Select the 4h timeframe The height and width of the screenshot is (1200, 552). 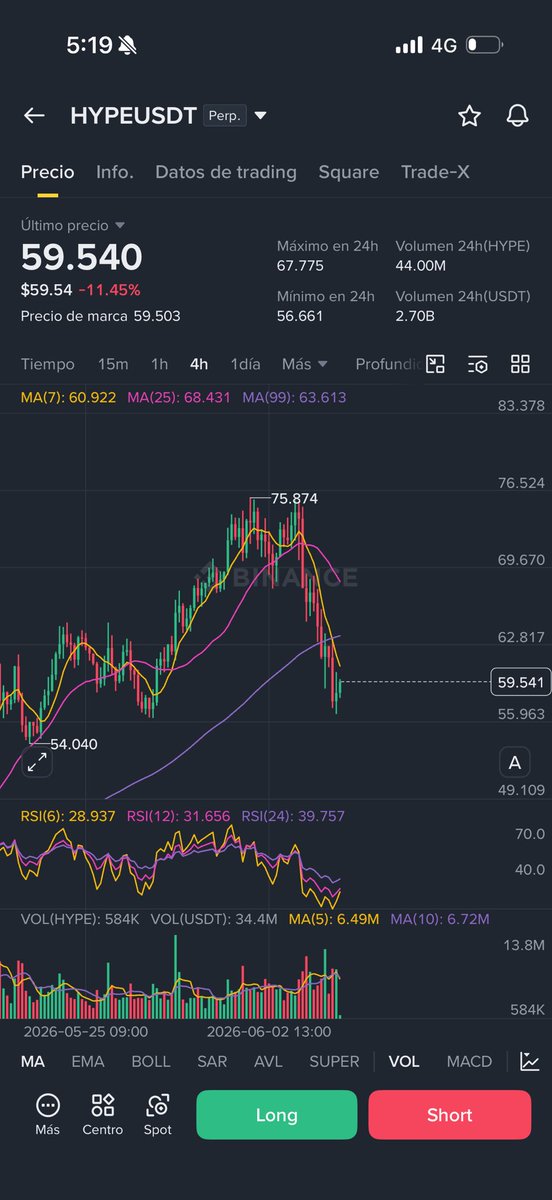199,364
